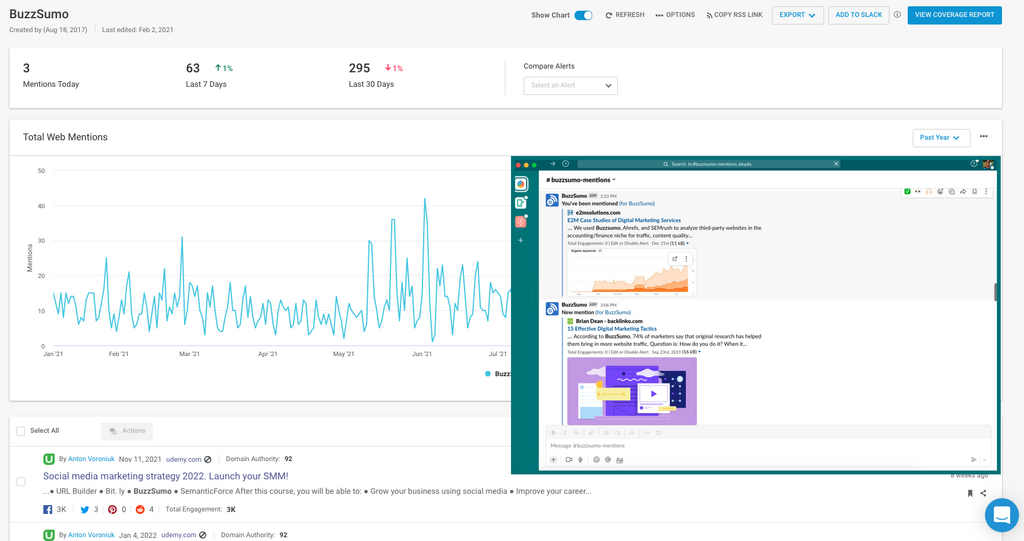The height and width of the screenshot is (541, 1024).
Task: Click the share icon on the Udemy article
Action: point(984,493)
